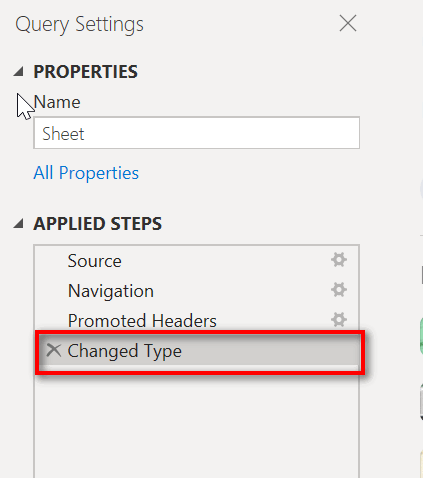The height and width of the screenshot is (478, 423).
Task: Delete the Changed Type step with its X
Action: (54, 350)
